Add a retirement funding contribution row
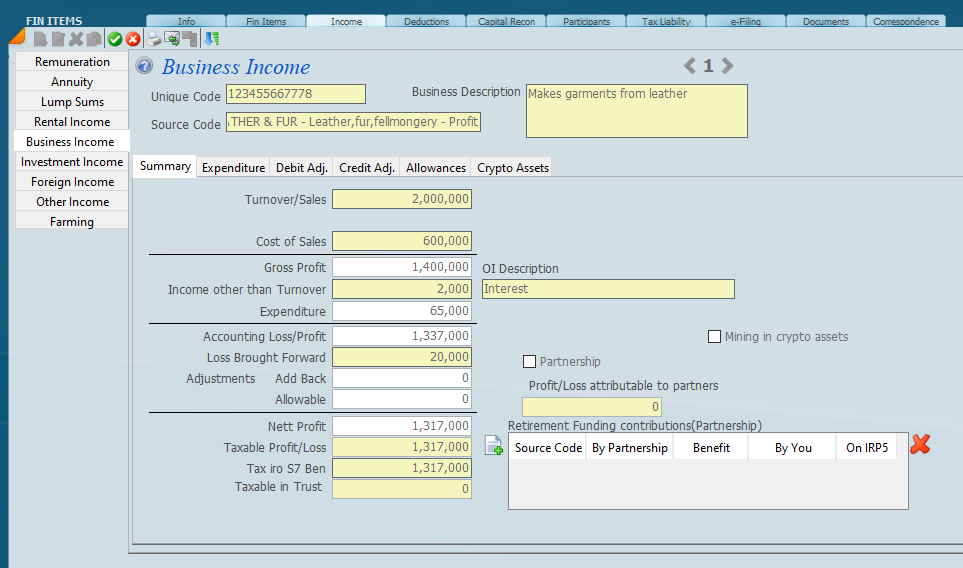963x568 pixels. (x=493, y=447)
